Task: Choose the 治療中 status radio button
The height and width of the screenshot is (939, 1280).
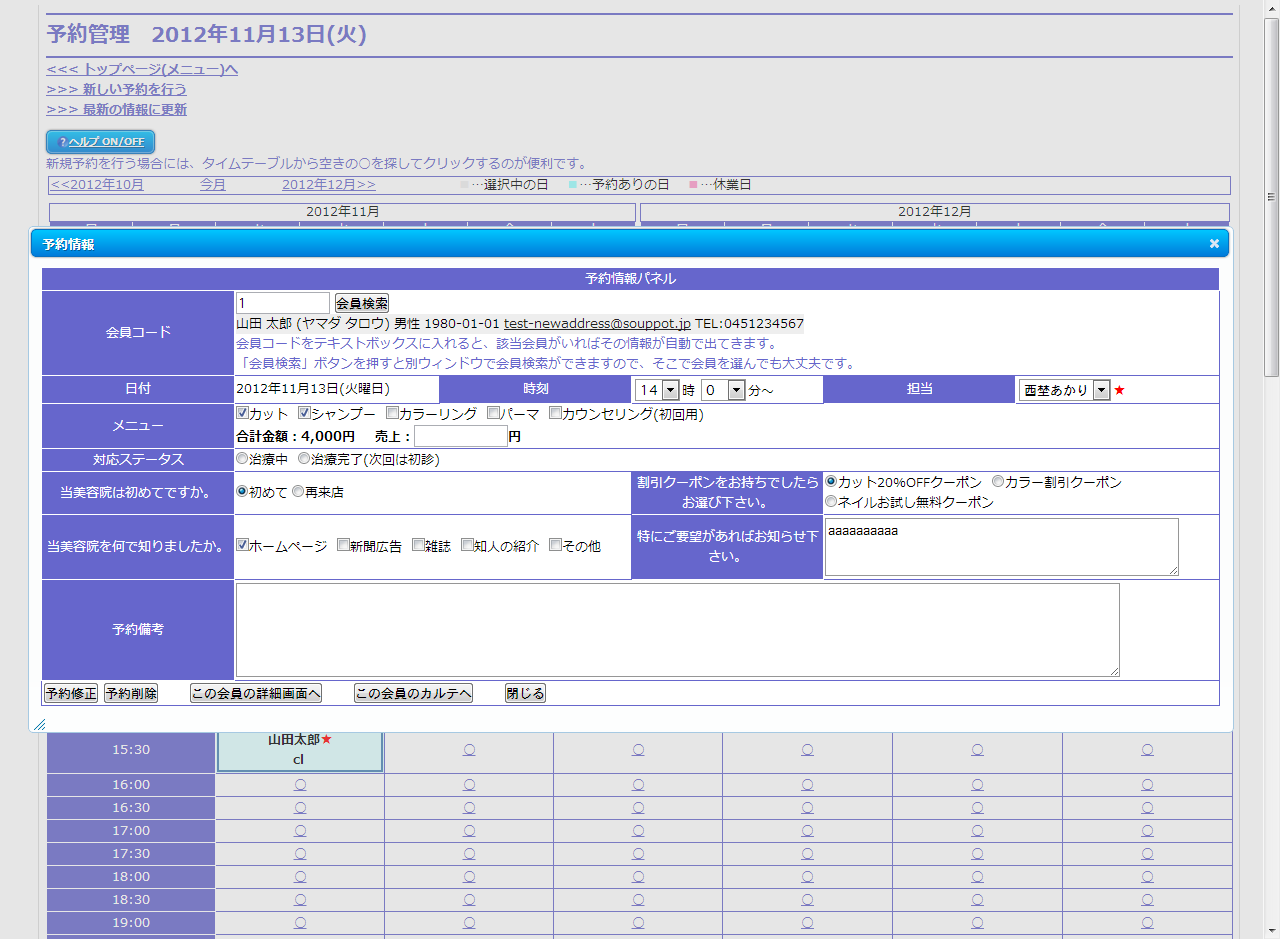Action: pos(242,459)
